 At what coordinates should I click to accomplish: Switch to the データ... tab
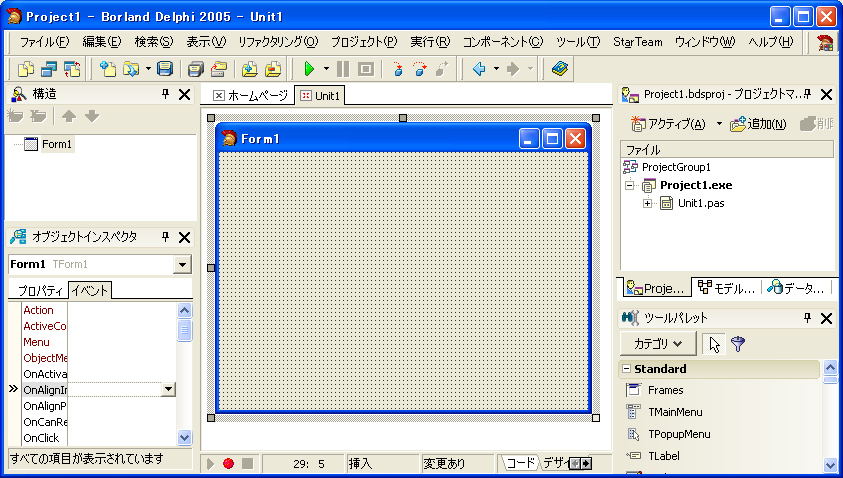point(796,288)
